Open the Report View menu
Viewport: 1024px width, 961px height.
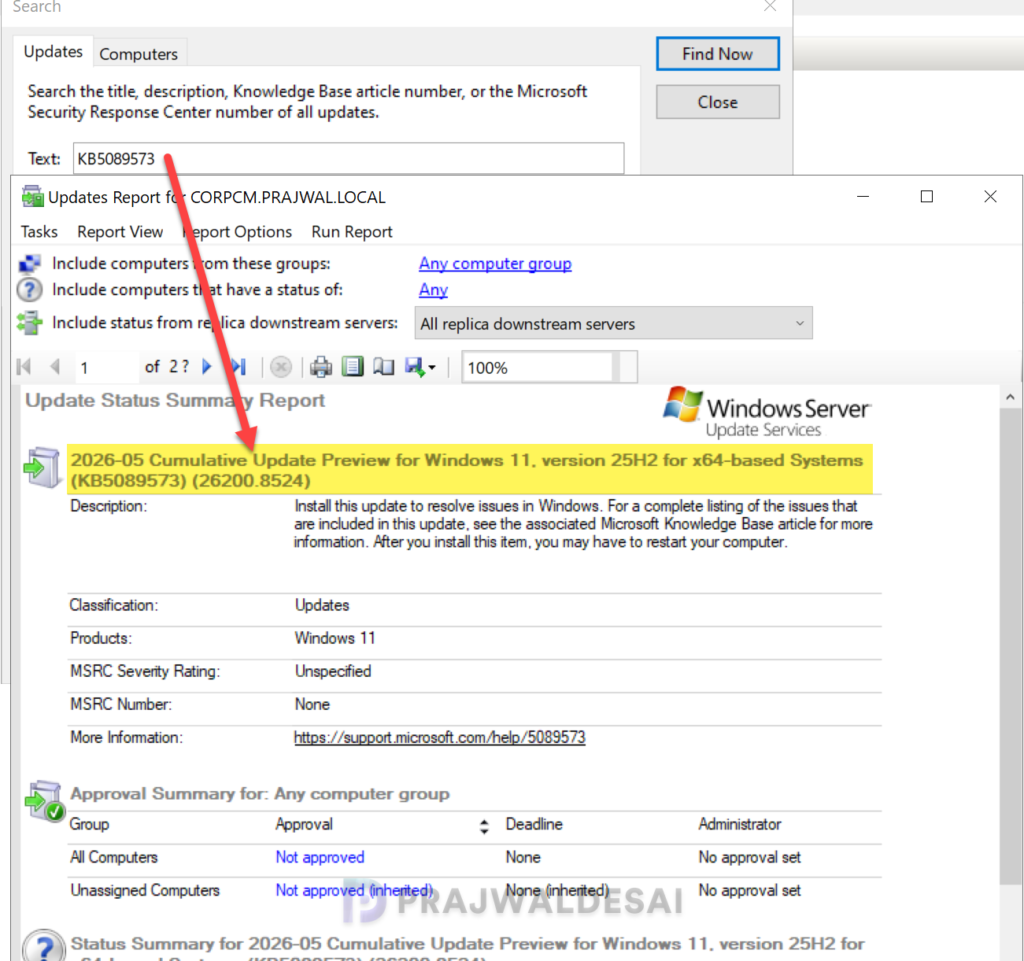120,232
